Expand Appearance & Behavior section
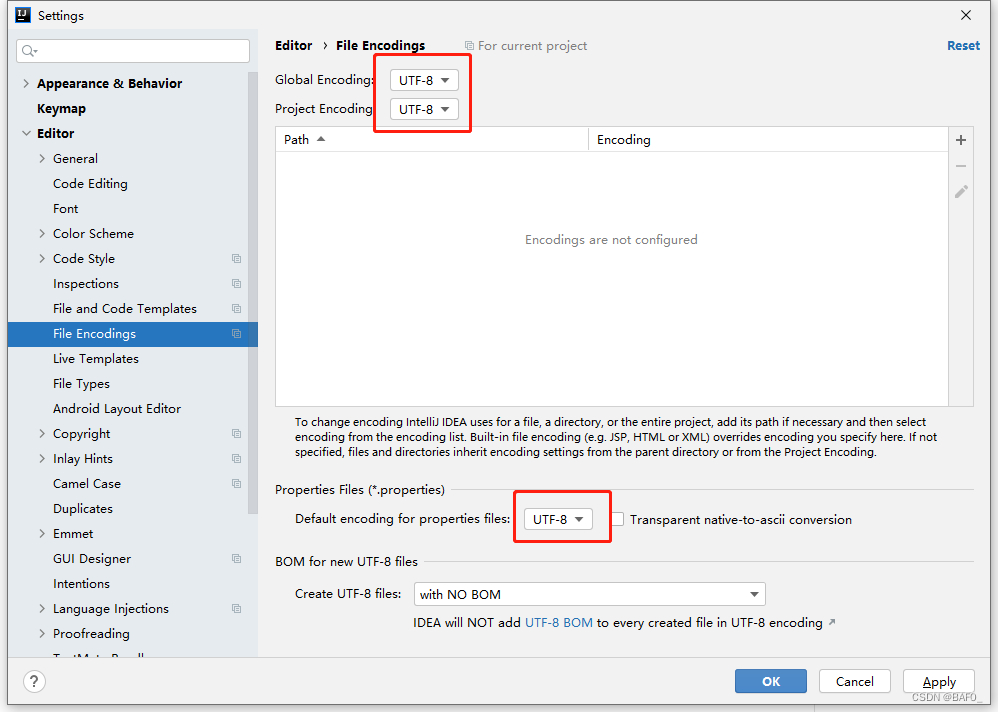Viewport: 998px width, 712px height. [26, 83]
